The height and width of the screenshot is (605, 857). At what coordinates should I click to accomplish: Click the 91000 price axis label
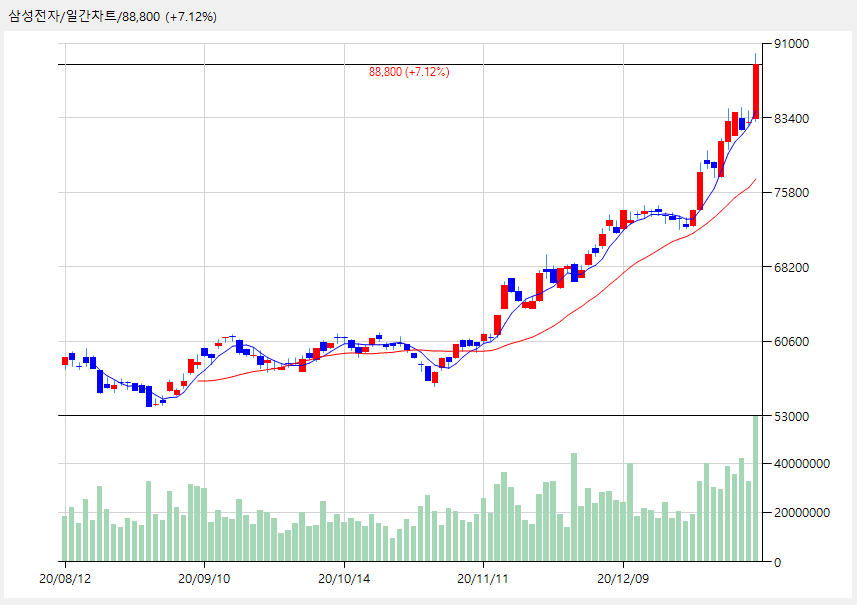791,44
